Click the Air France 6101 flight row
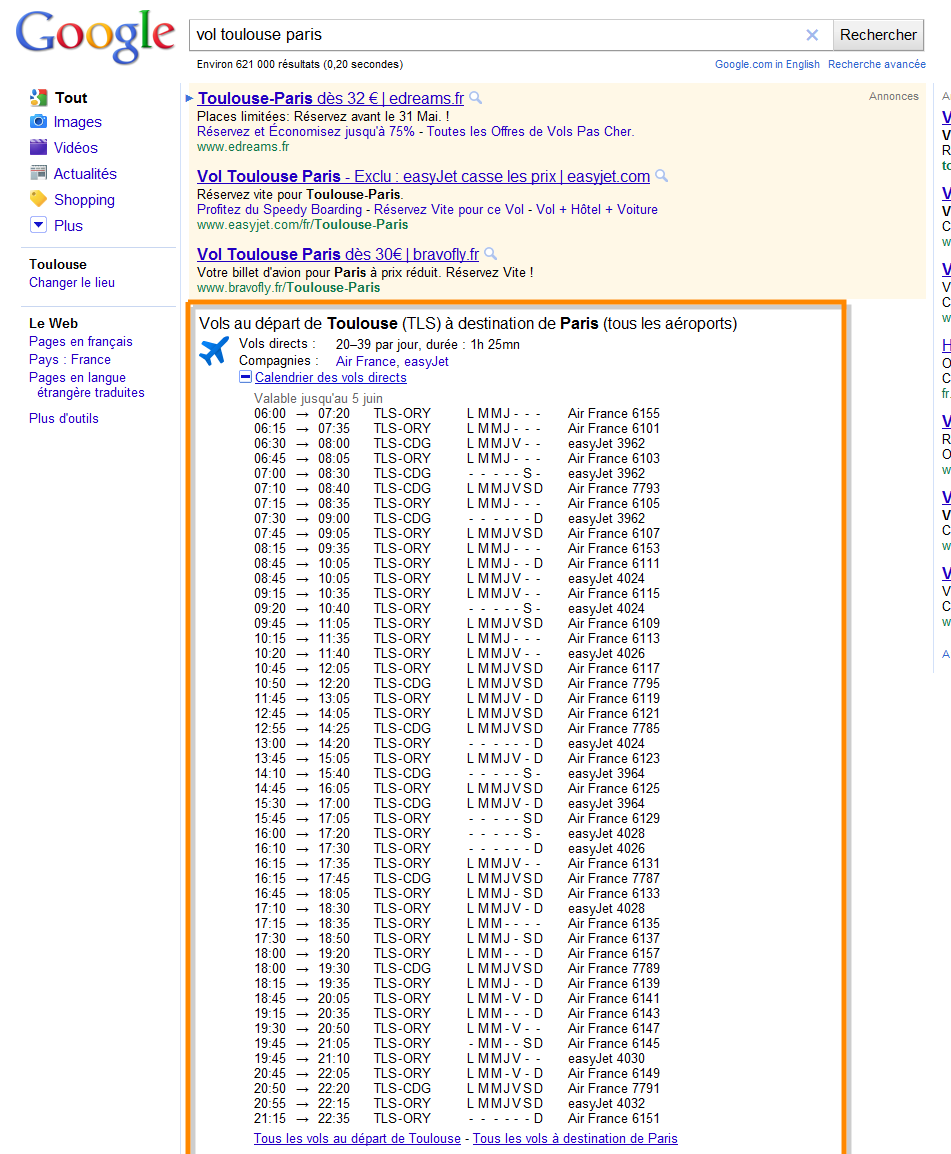The image size is (951, 1154). click(457, 428)
